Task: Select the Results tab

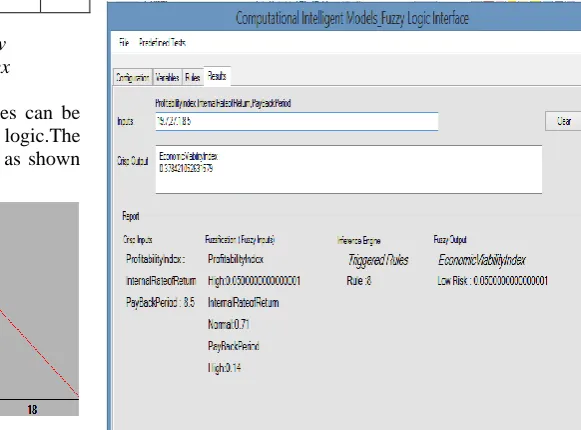Action: coord(217,76)
